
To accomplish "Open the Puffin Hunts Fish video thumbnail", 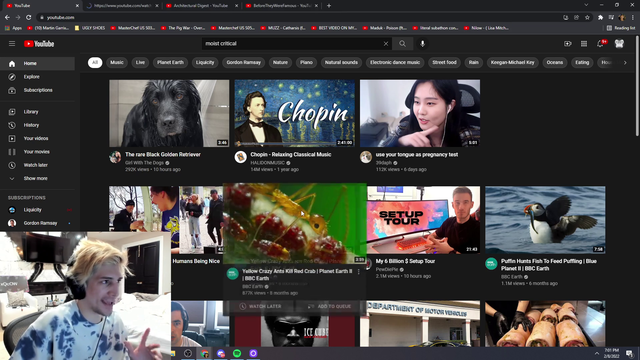I will [x=545, y=220].
